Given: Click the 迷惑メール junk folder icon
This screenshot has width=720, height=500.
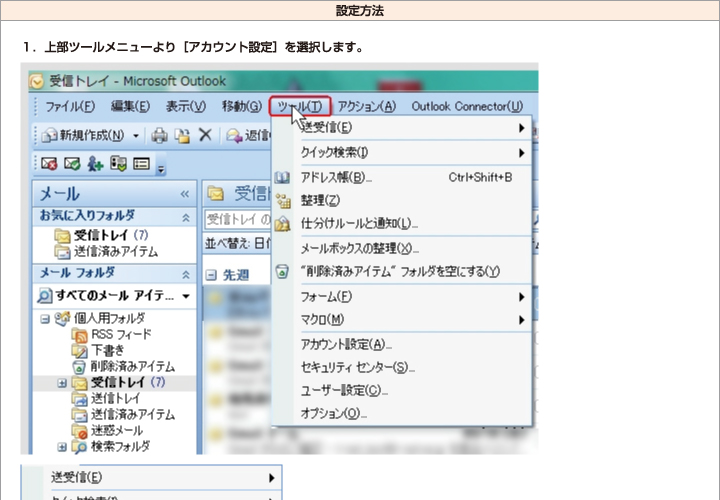Looking at the screenshot, I should (x=80, y=431).
